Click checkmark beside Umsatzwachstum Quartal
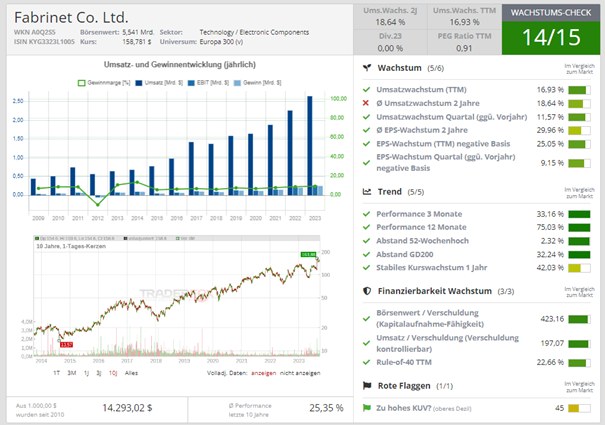This screenshot has width=605, height=425. click(x=366, y=117)
